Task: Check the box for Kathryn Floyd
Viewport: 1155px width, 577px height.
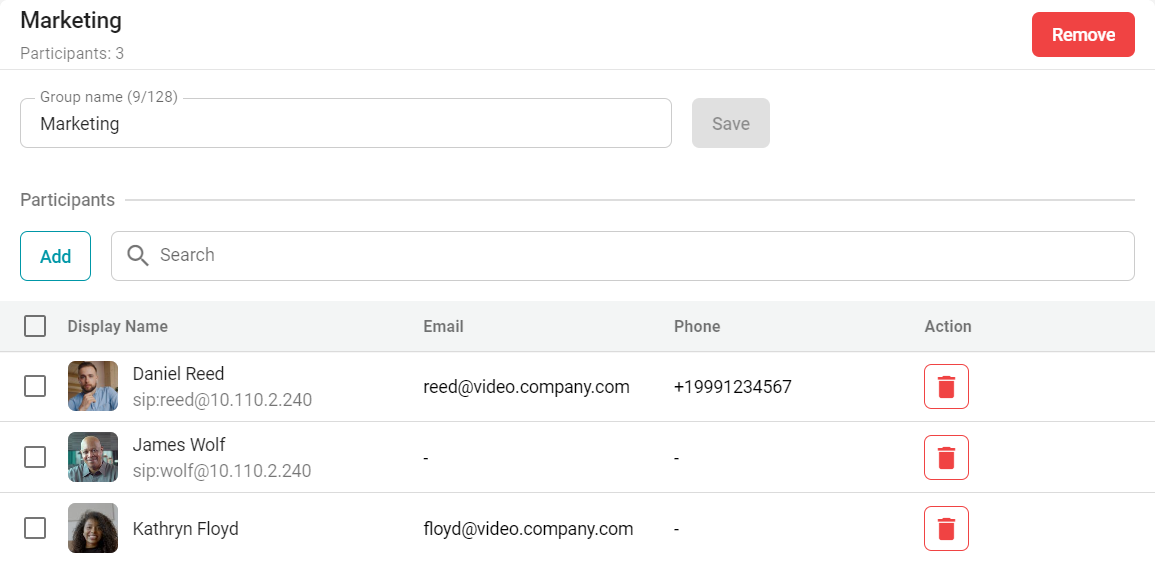Action: (x=35, y=528)
